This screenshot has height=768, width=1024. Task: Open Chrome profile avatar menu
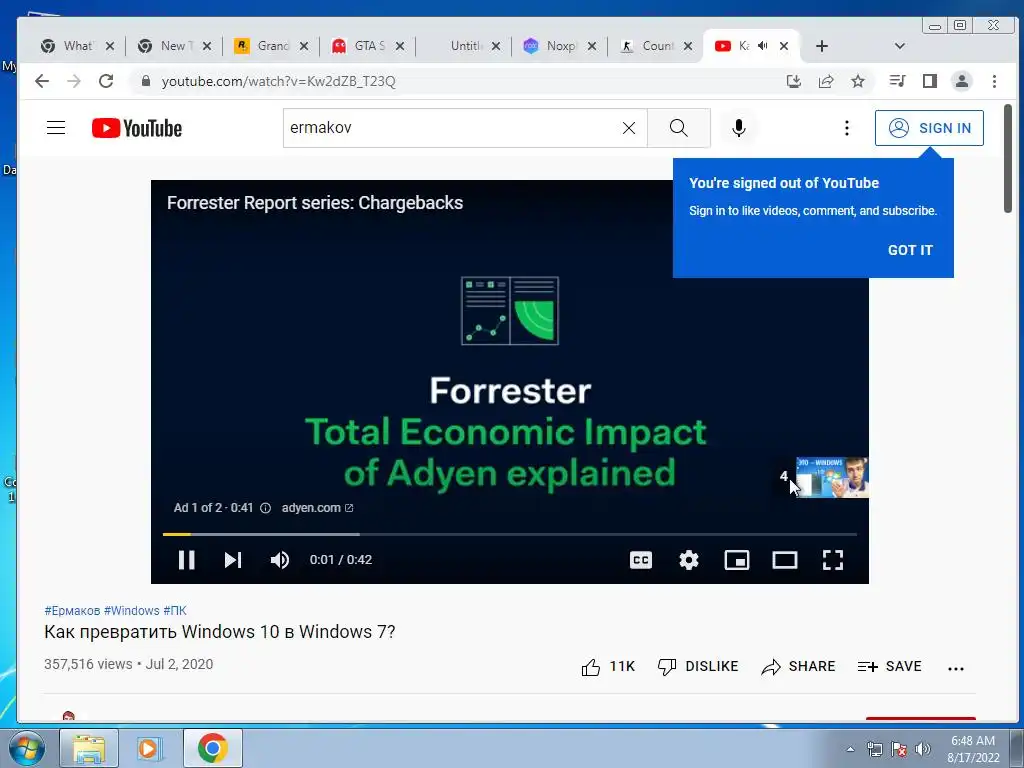pyautogui.click(x=961, y=81)
